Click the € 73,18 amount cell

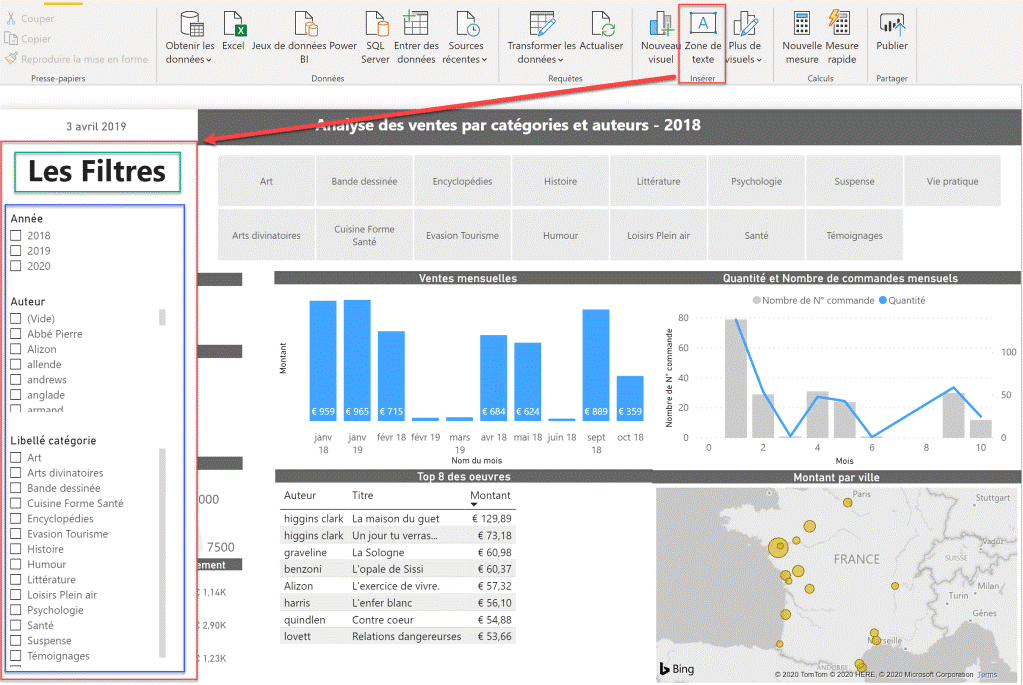495,536
